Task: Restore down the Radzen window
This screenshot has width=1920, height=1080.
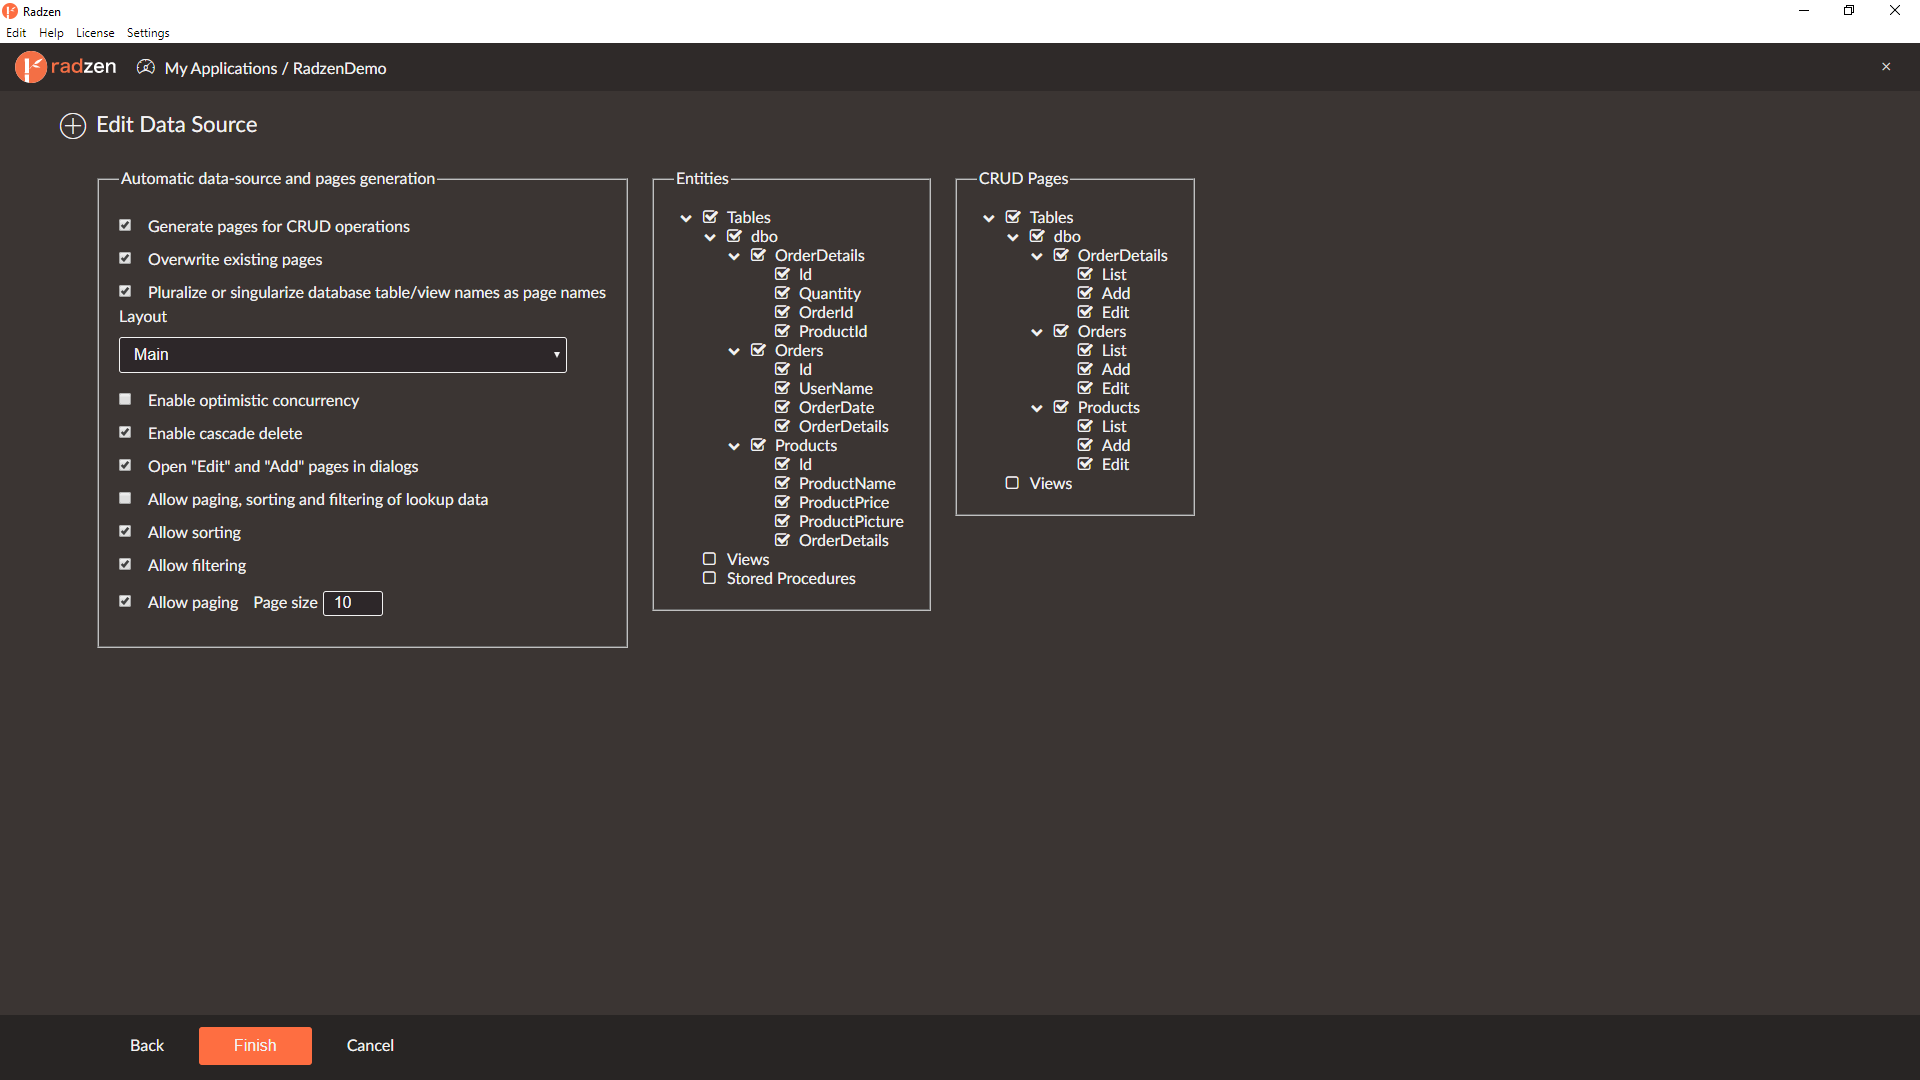Action: [x=1849, y=11]
